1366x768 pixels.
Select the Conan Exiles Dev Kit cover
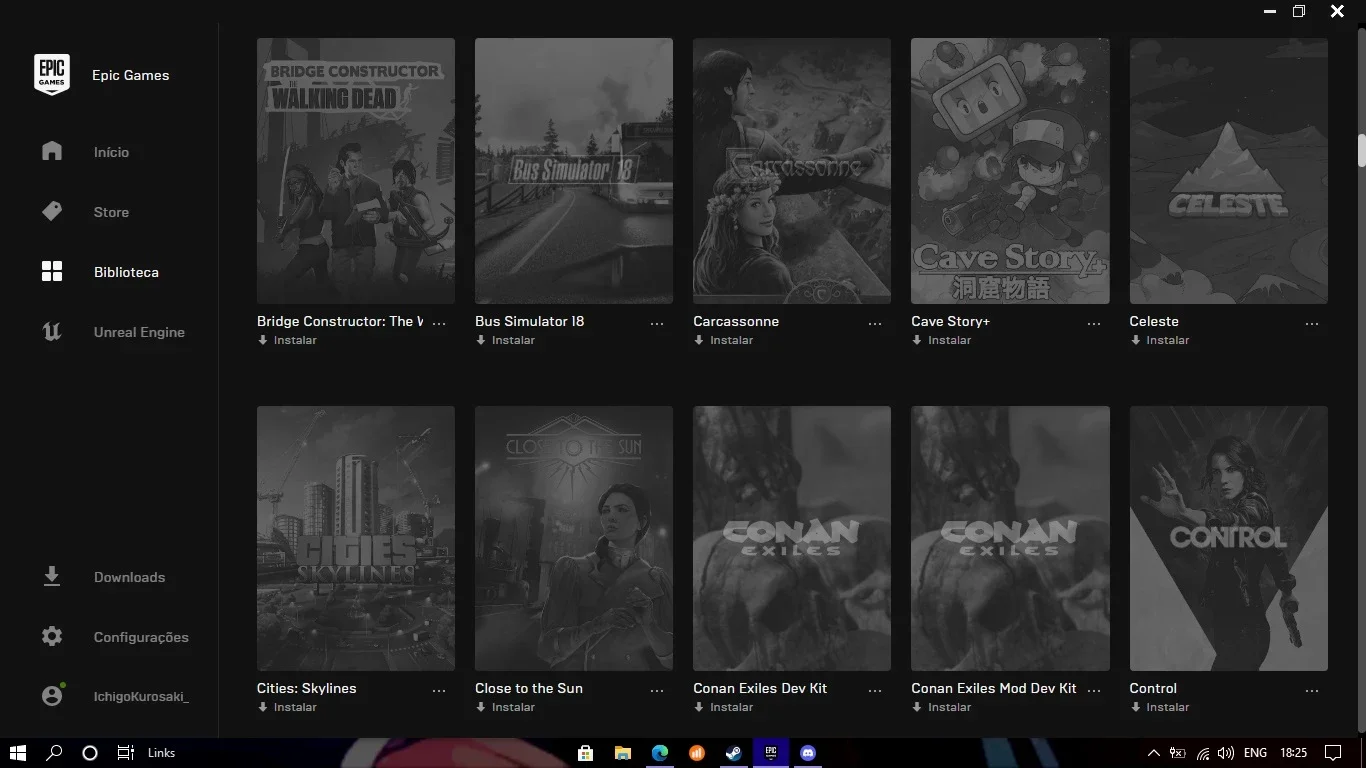pos(792,538)
